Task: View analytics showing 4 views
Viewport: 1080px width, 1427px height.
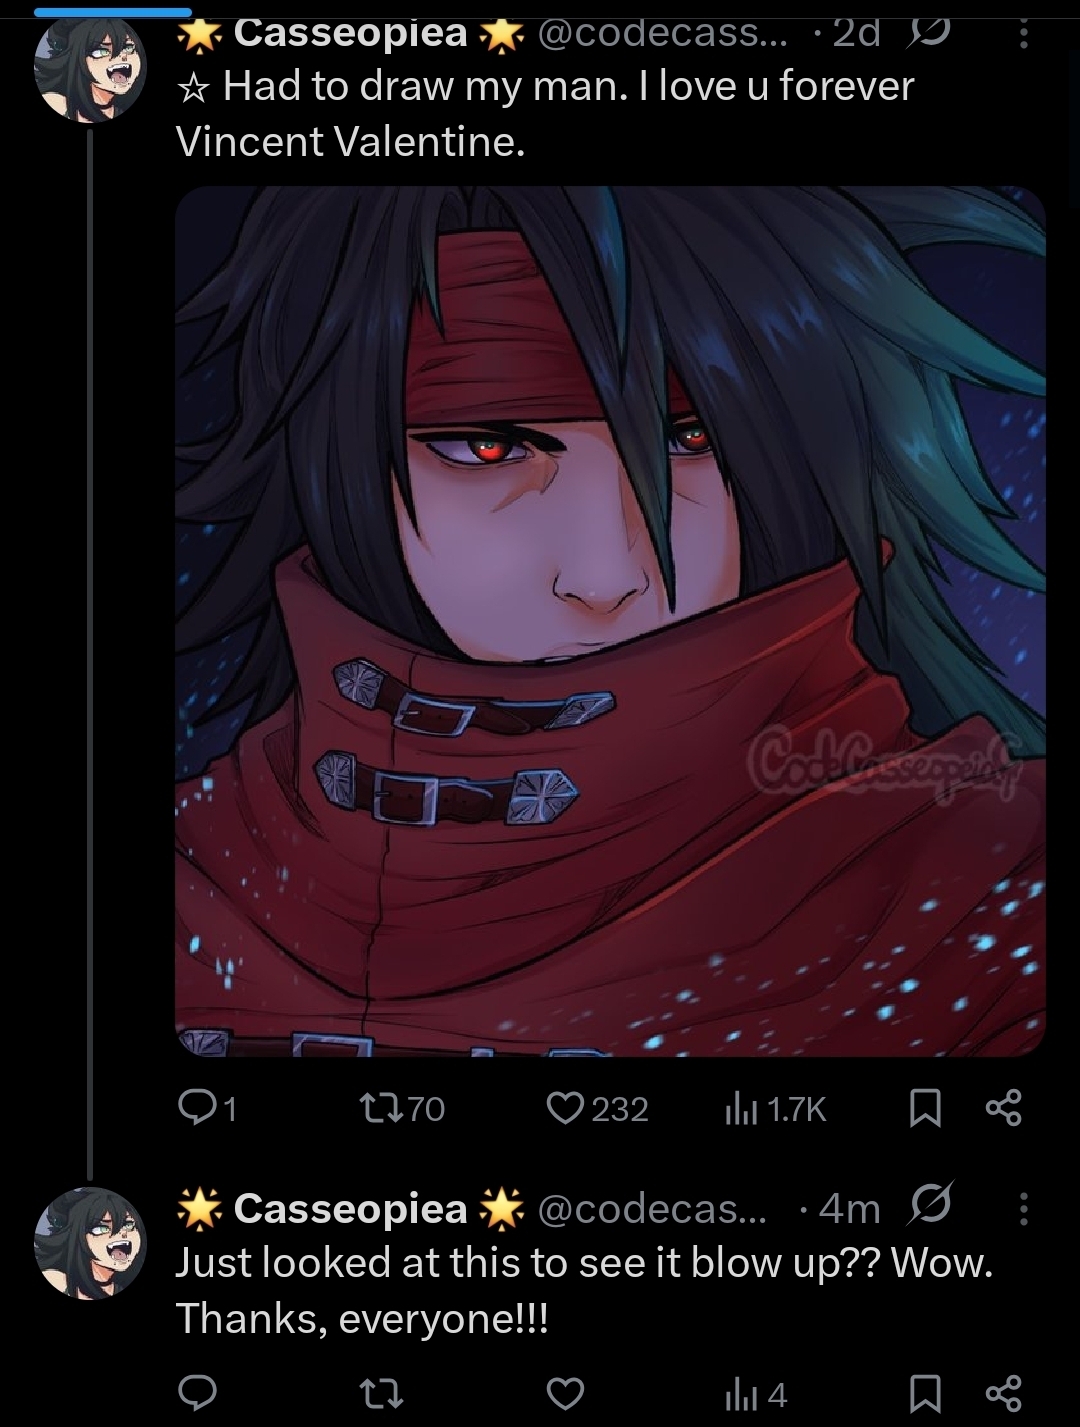Action: tap(755, 1392)
